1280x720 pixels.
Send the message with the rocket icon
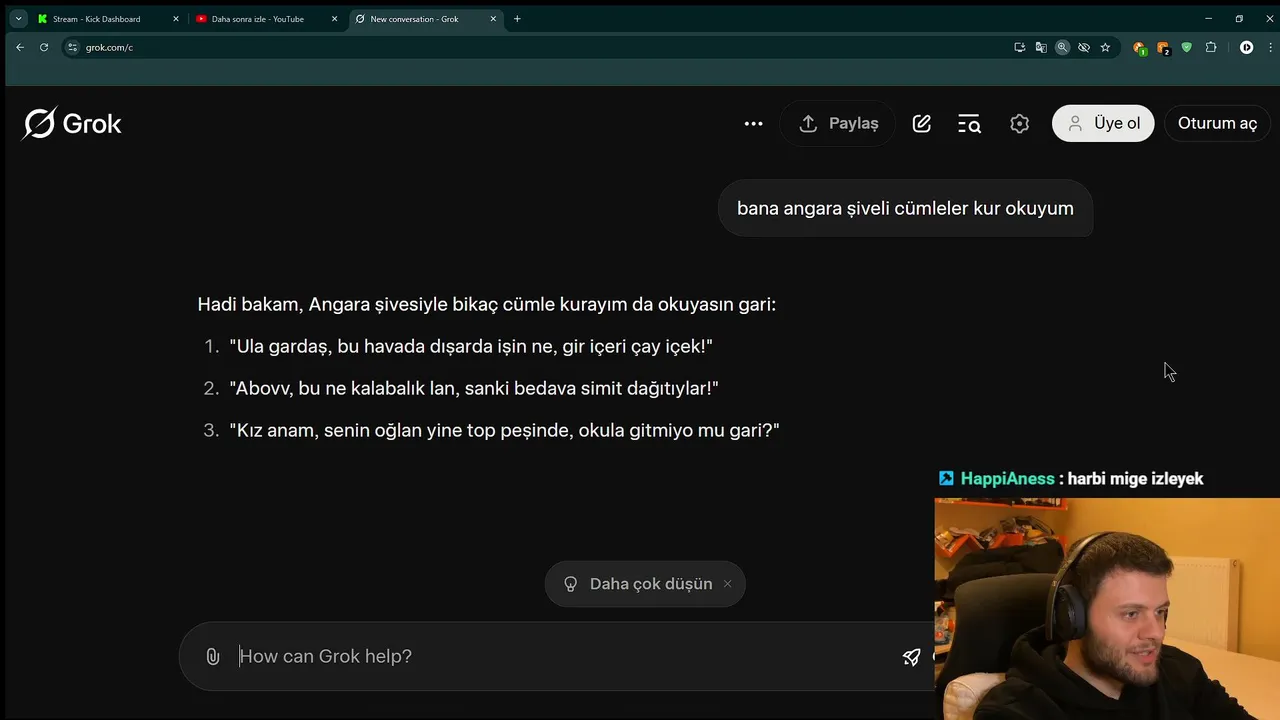tap(911, 656)
